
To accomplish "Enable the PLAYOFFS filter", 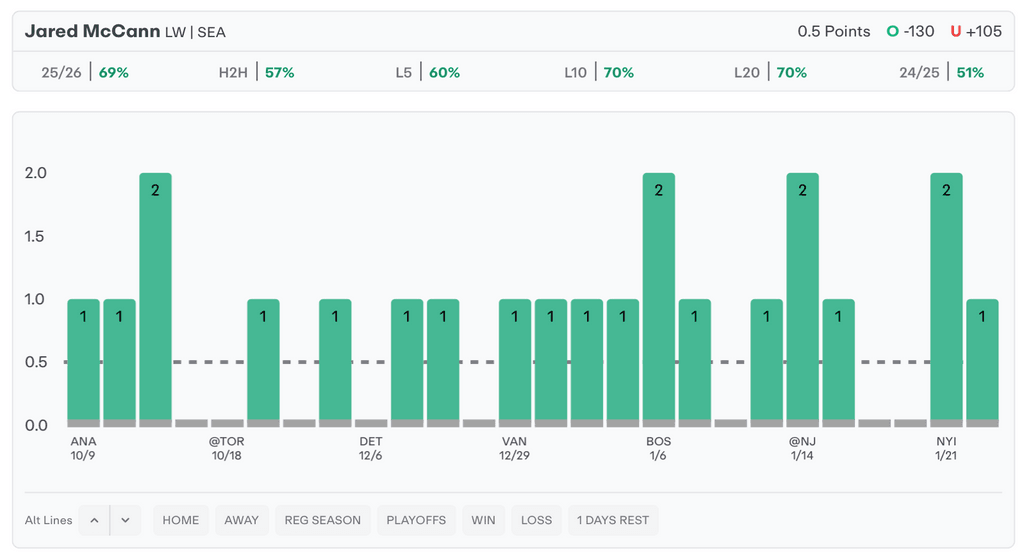I will 417,520.
